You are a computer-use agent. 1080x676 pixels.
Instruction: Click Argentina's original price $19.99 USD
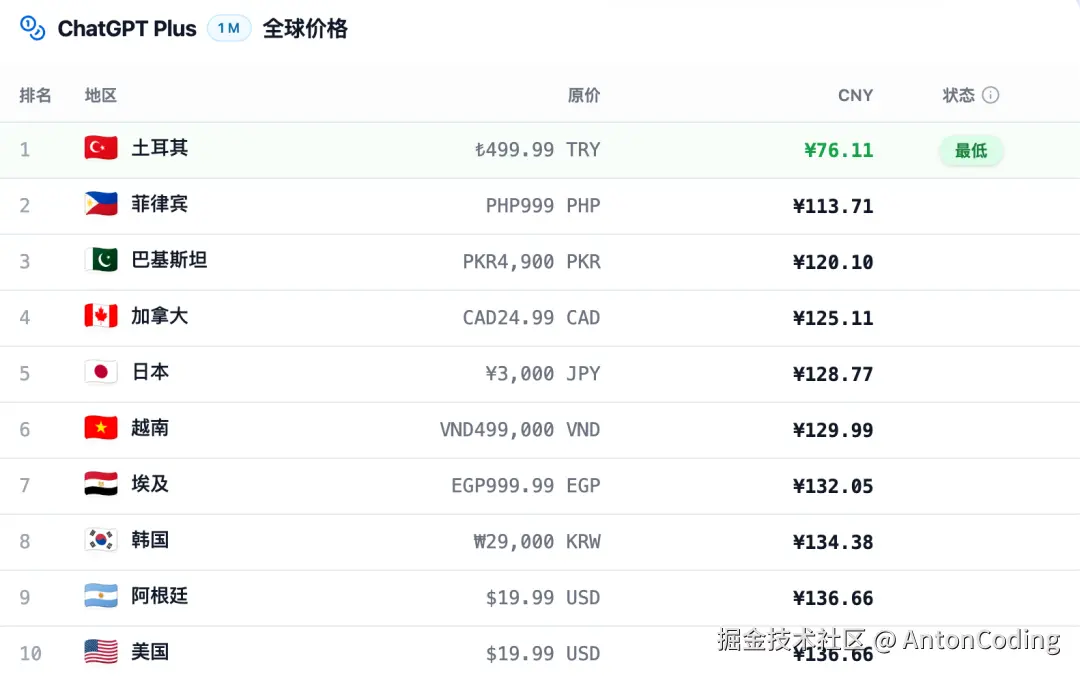pos(543,597)
